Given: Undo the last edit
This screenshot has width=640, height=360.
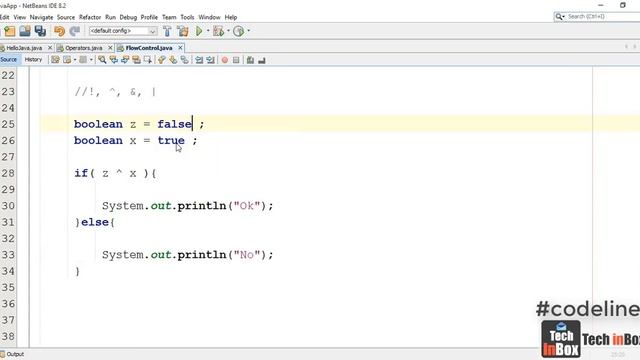Looking at the screenshot, I should coord(60,31).
